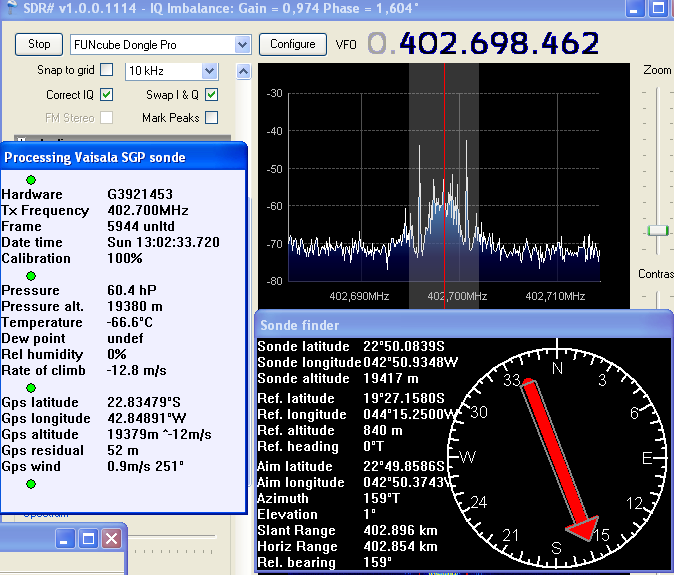674x575 pixels.
Task: Uncheck the Swap I & Q checkbox
Action: coord(211,95)
